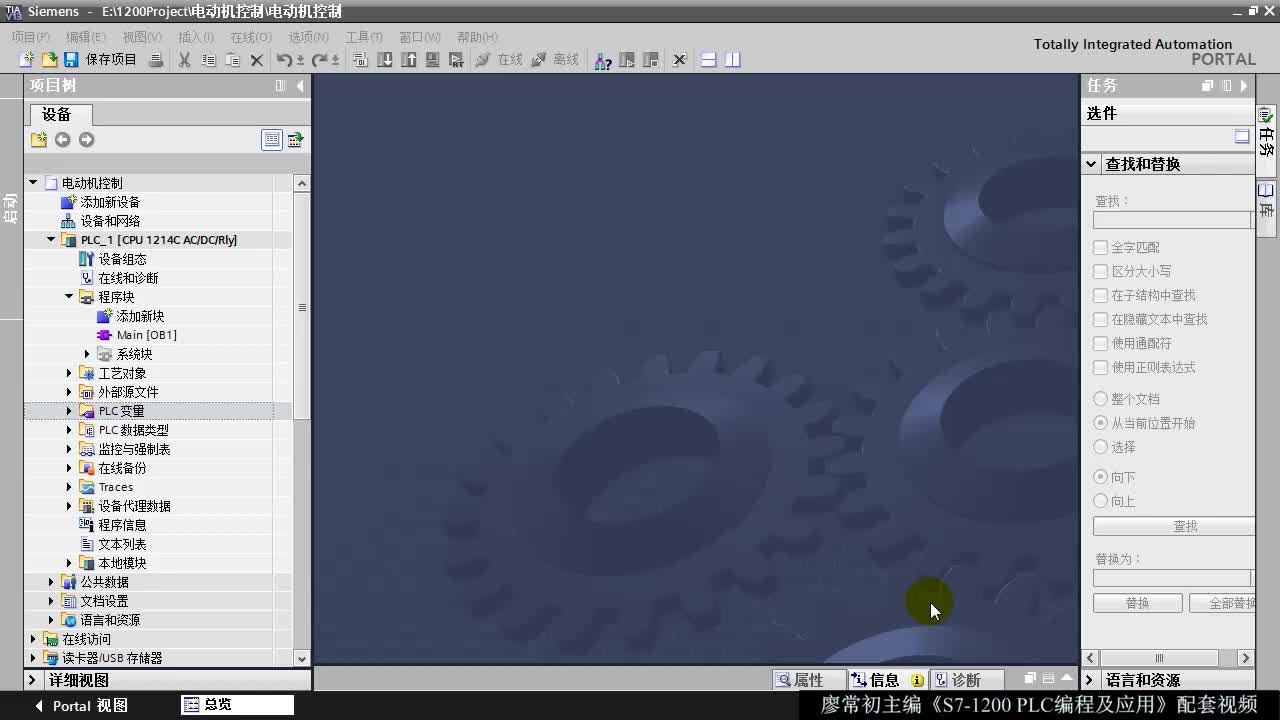Viewport: 1280px width, 720px height.
Task: Select 向下 radio button
Action: (1100, 477)
